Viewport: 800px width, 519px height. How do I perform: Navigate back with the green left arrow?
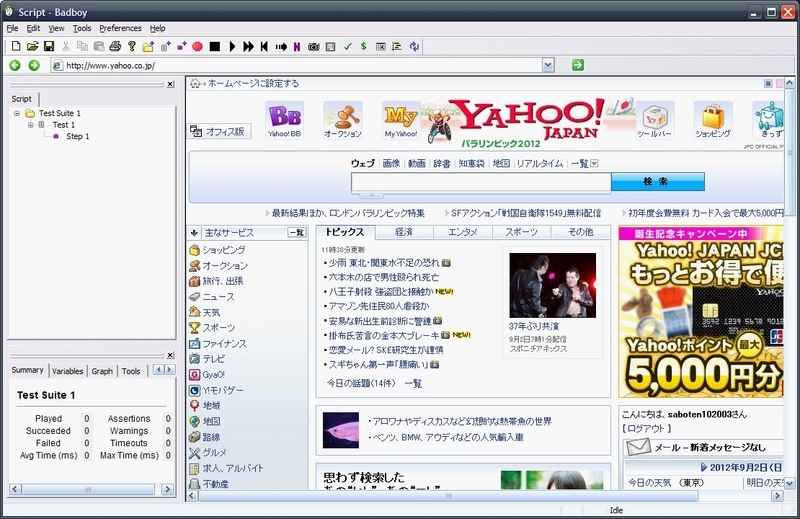tap(15, 65)
